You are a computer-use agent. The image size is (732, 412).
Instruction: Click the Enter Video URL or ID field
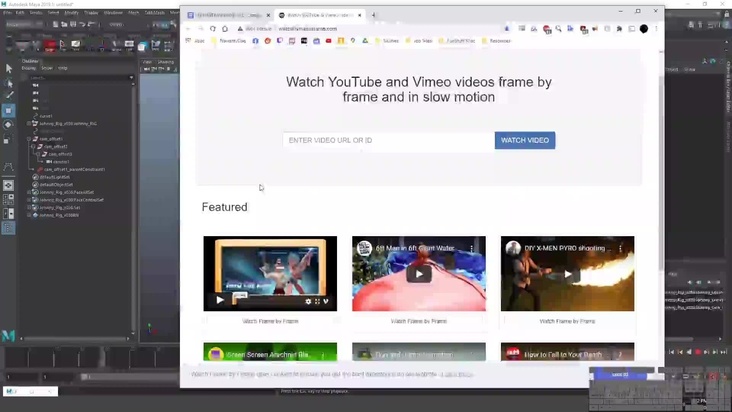(x=388, y=140)
